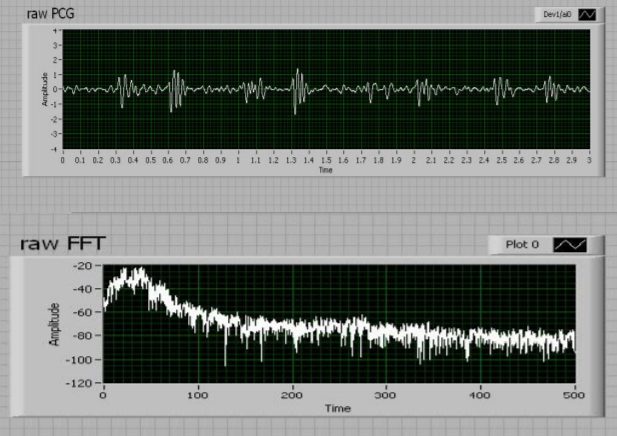Click the Plot 0 legend waveform icon
The width and height of the screenshot is (617, 436).
pos(568,245)
